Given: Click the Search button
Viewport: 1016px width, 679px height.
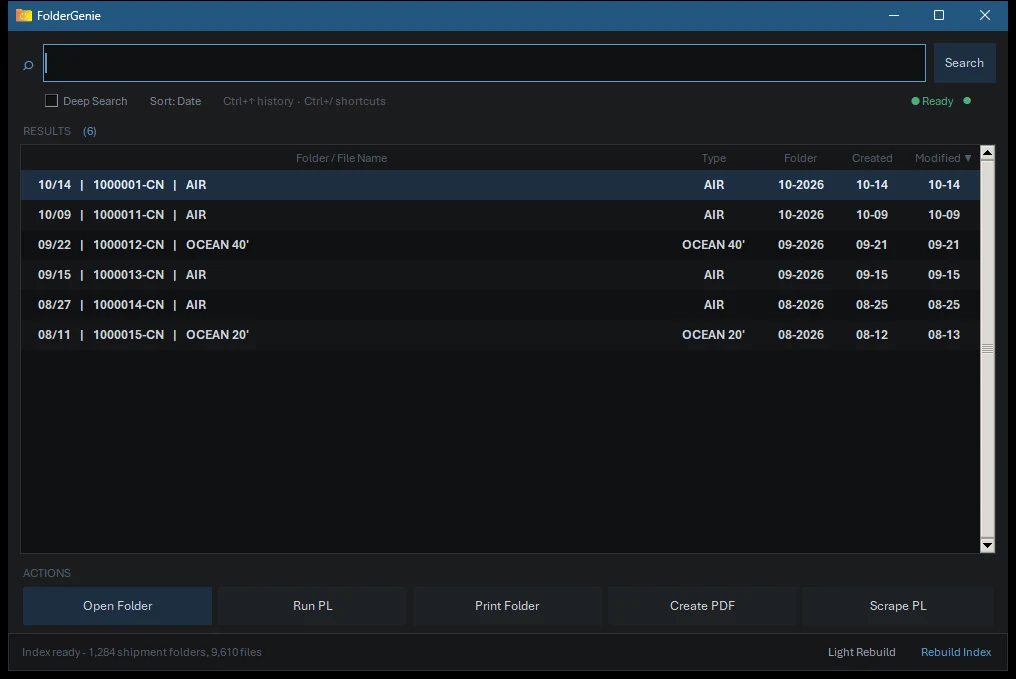Looking at the screenshot, I should (x=964, y=63).
